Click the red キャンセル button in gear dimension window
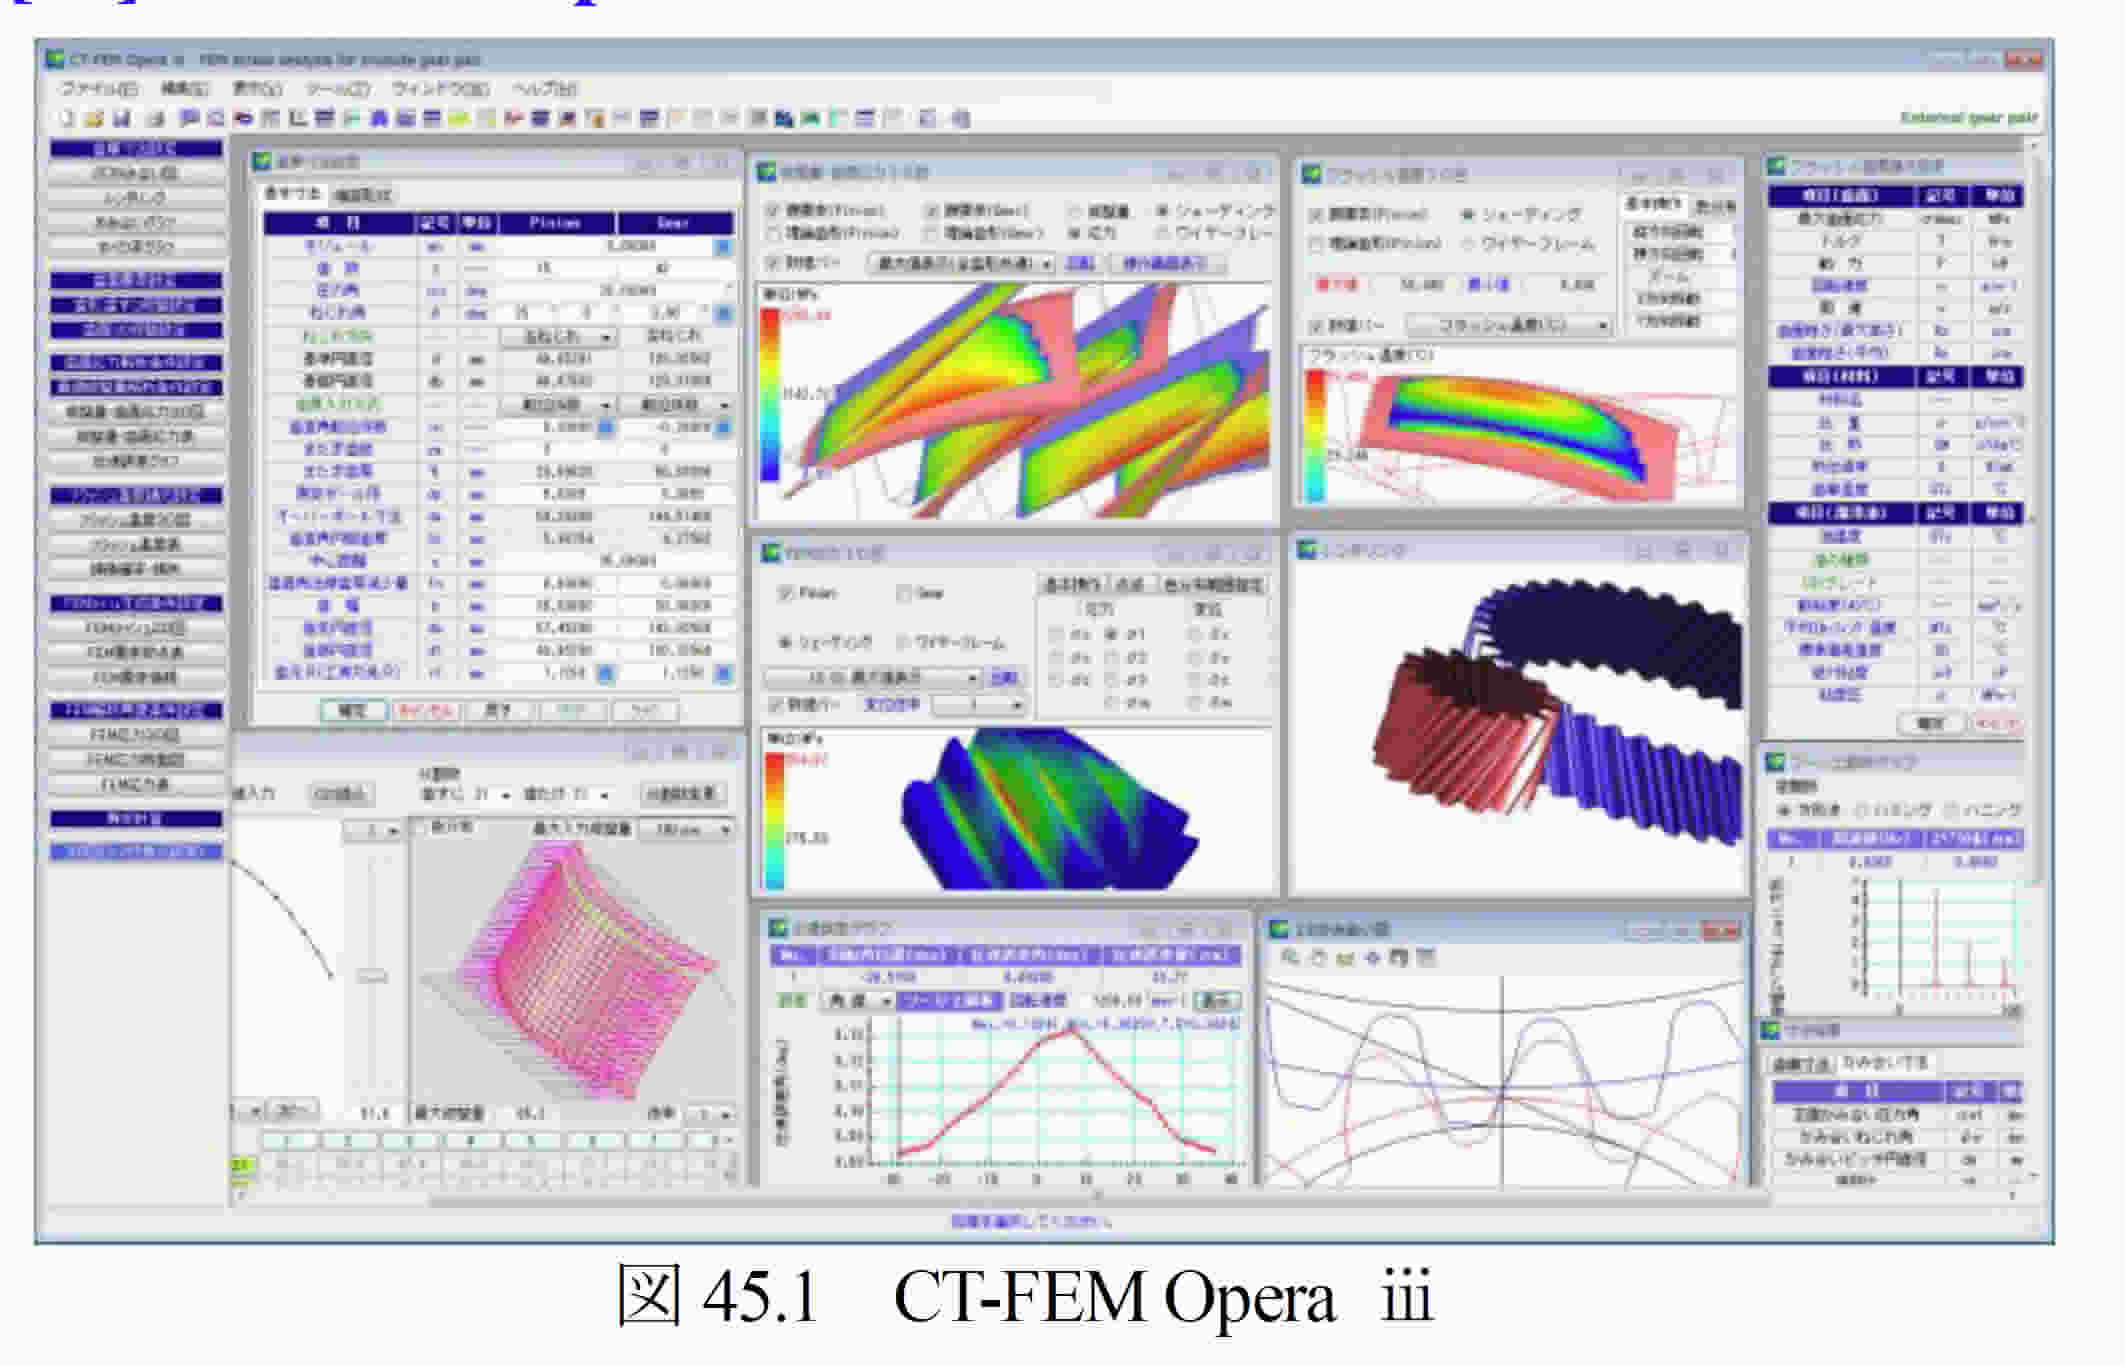2125x1365 pixels. coord(425,711)
